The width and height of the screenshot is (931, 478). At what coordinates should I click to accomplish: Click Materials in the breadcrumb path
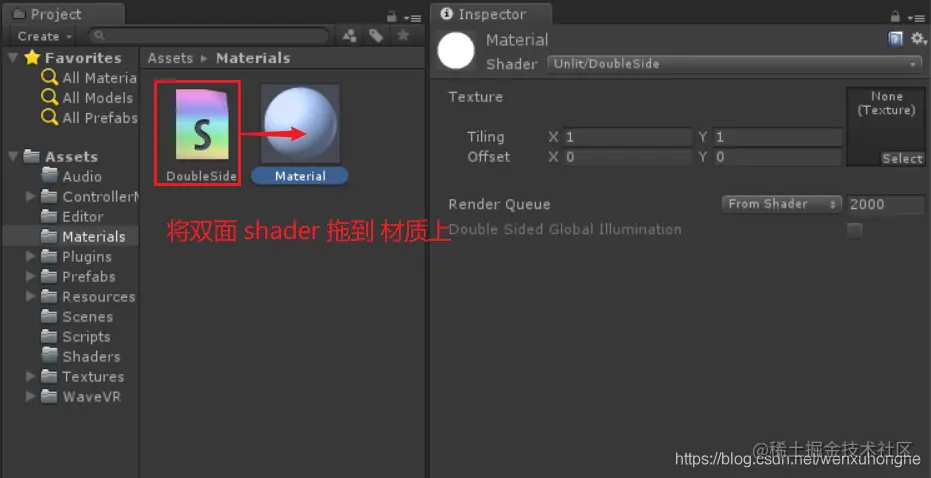254,58
